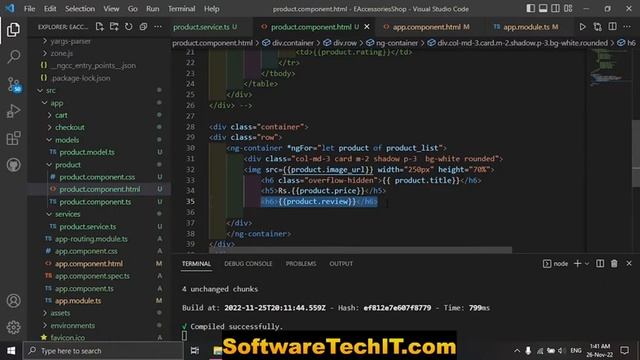Image resolution: width=640 pixels, height=360 pixels.
Task: Open Source Control view
Action: tap(13, 84)
